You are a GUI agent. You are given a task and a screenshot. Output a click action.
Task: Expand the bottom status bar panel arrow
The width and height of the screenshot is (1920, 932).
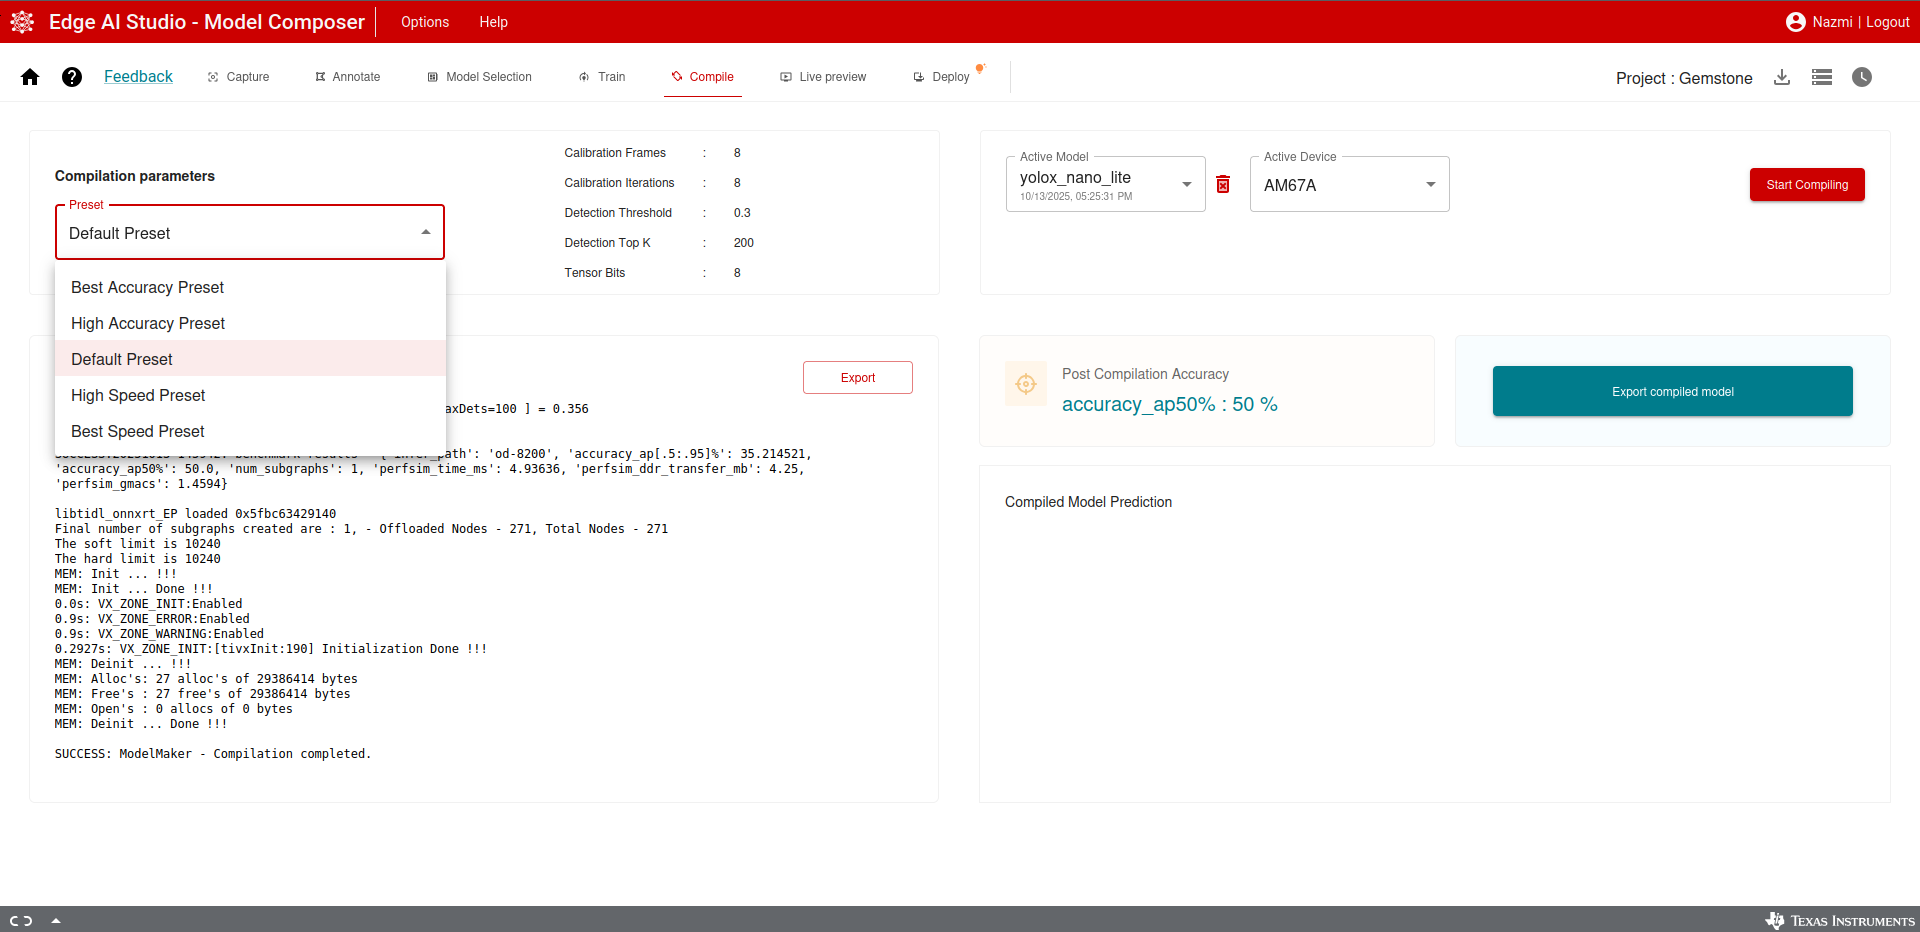[56, 921]
